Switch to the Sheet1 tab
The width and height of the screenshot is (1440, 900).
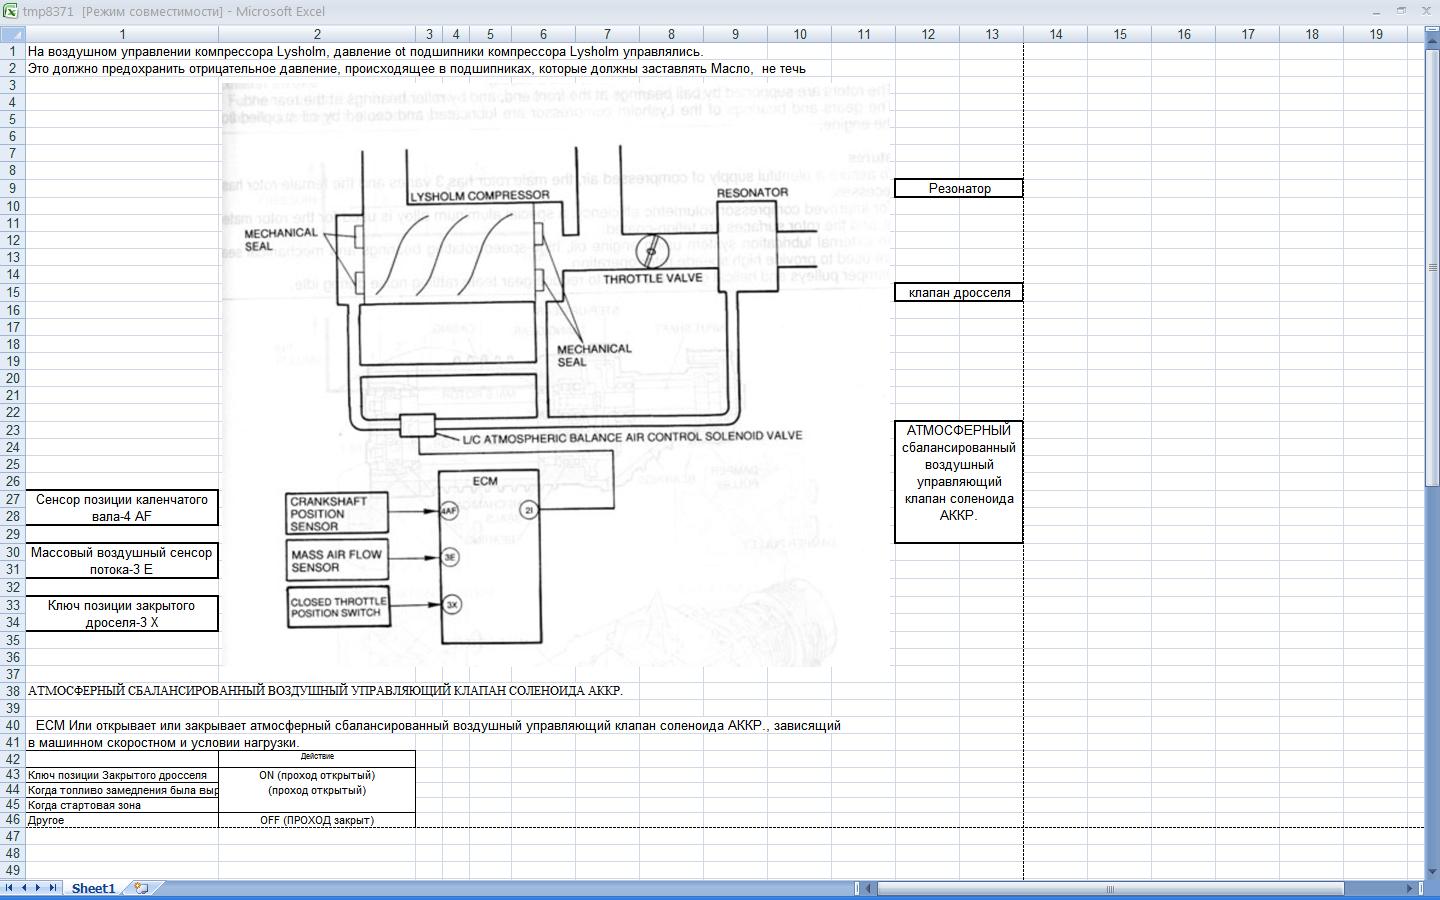click(x=93, y=888)
